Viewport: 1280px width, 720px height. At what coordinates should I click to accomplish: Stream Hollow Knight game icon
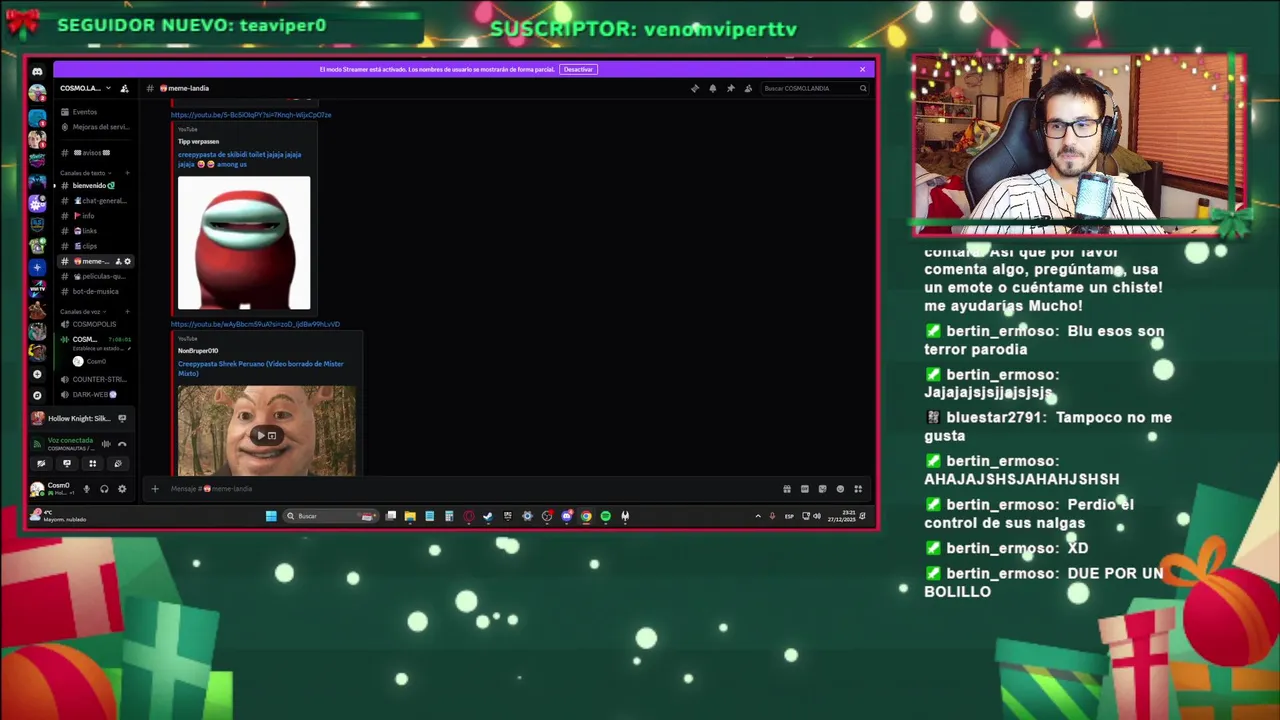tap(122, 418)
